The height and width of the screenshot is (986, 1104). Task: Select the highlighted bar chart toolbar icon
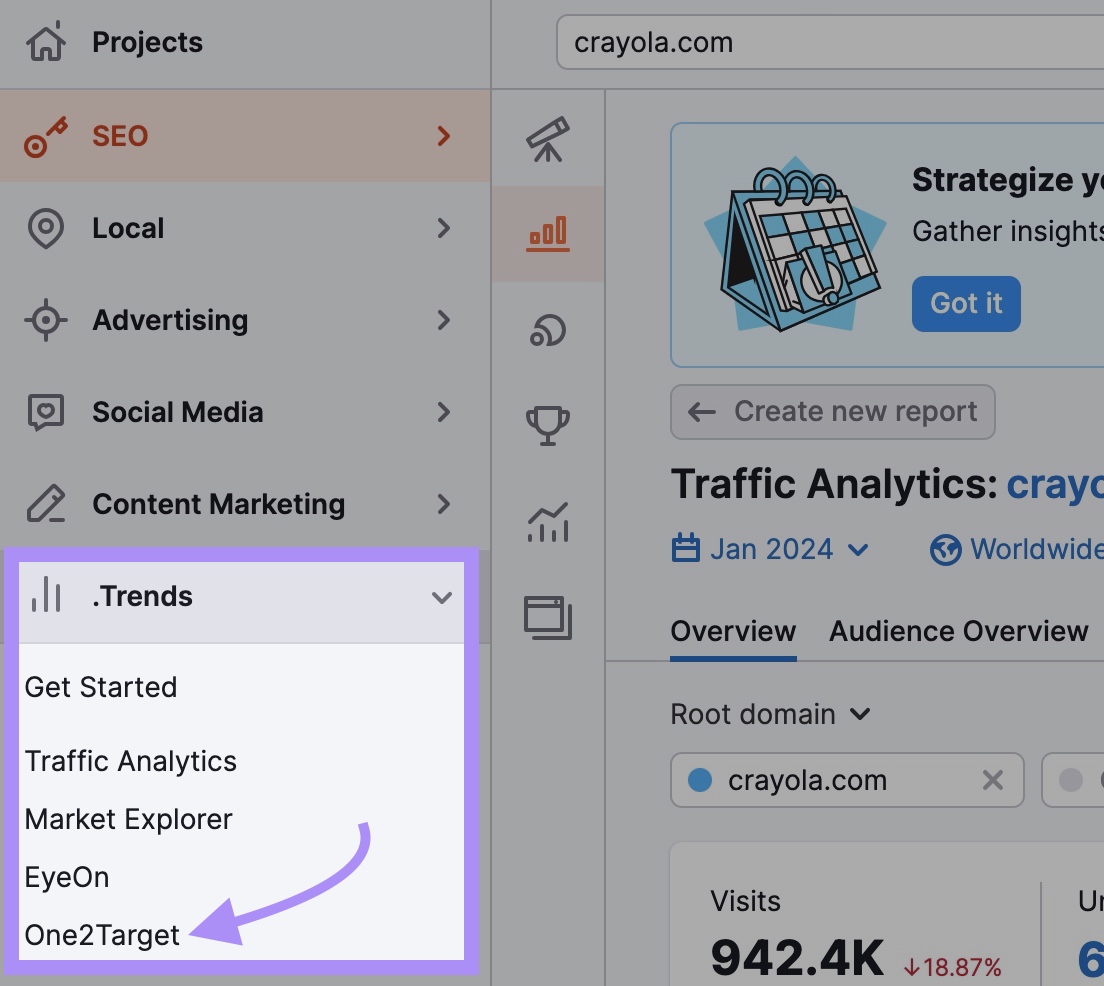(547, 234)
